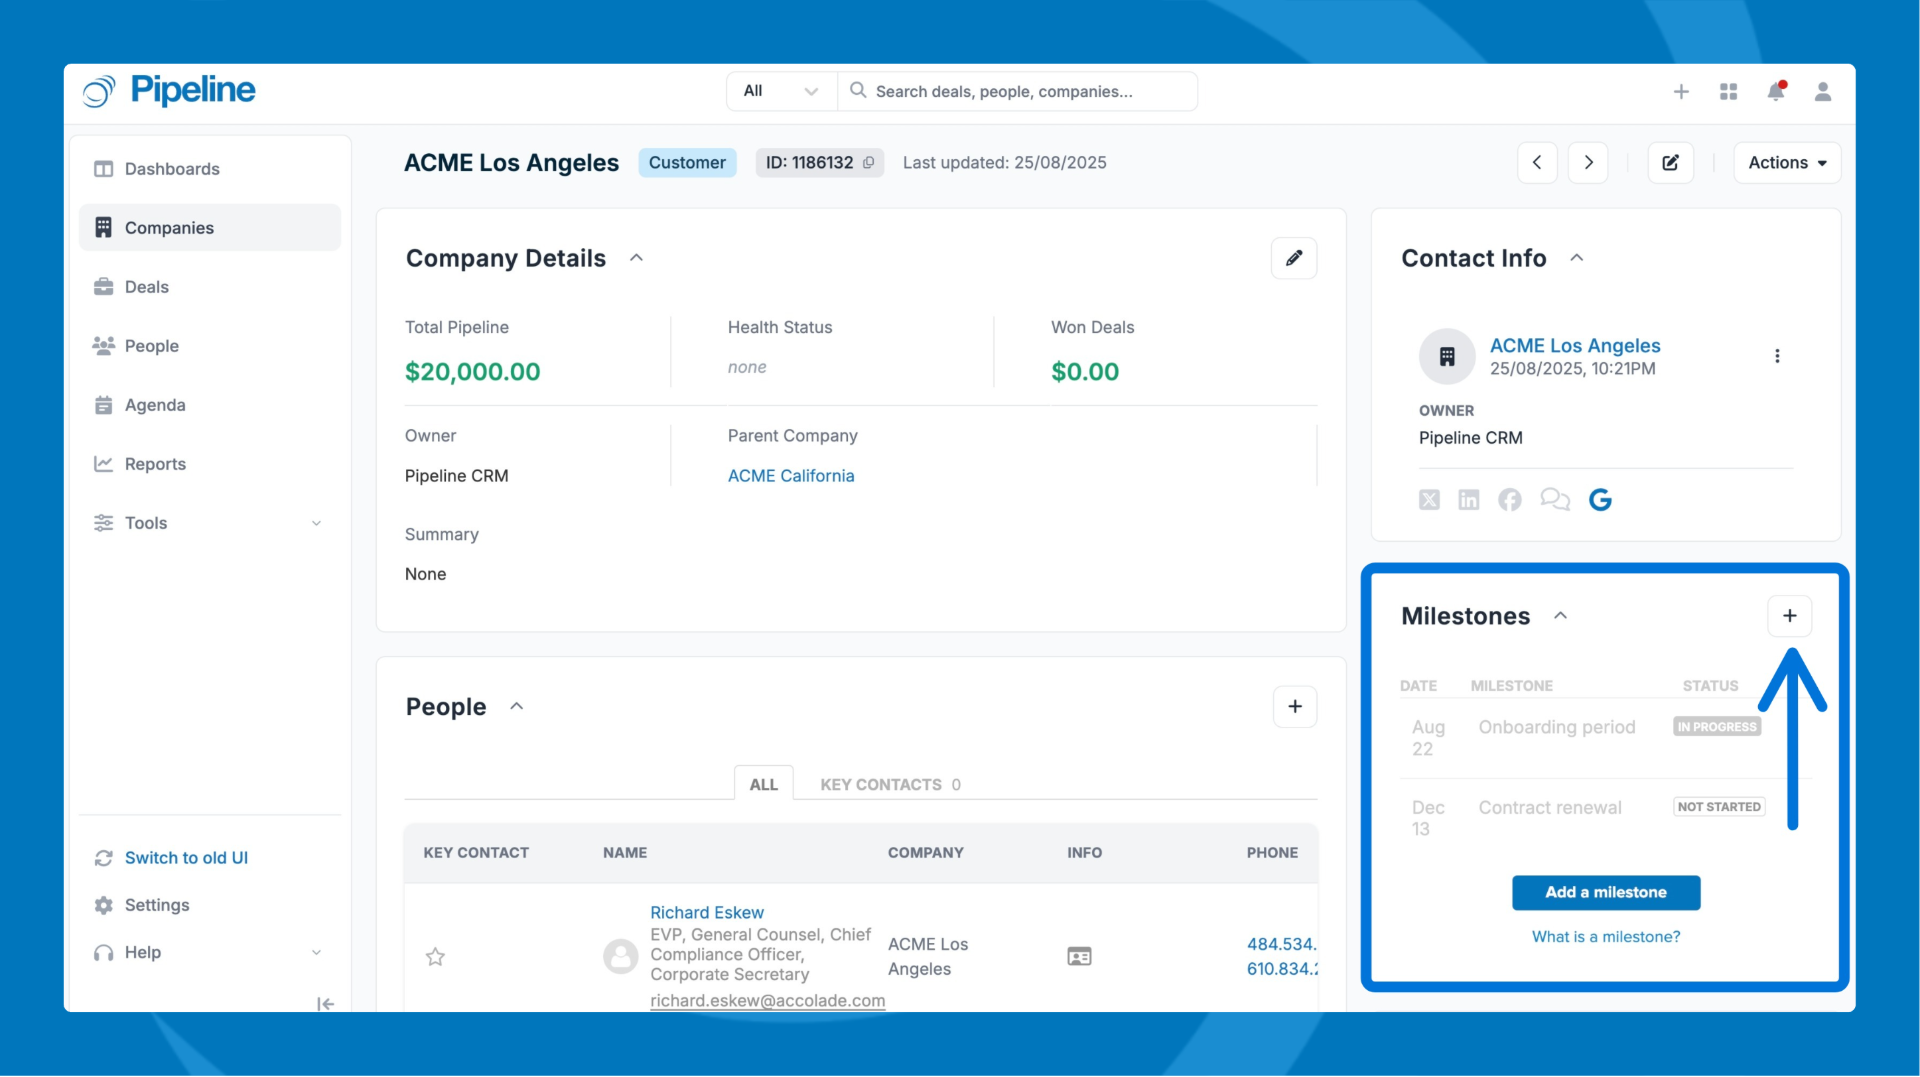Open the quick add plus icon in top bar
The image size is (1920, 1077).
click(1681, 91)
